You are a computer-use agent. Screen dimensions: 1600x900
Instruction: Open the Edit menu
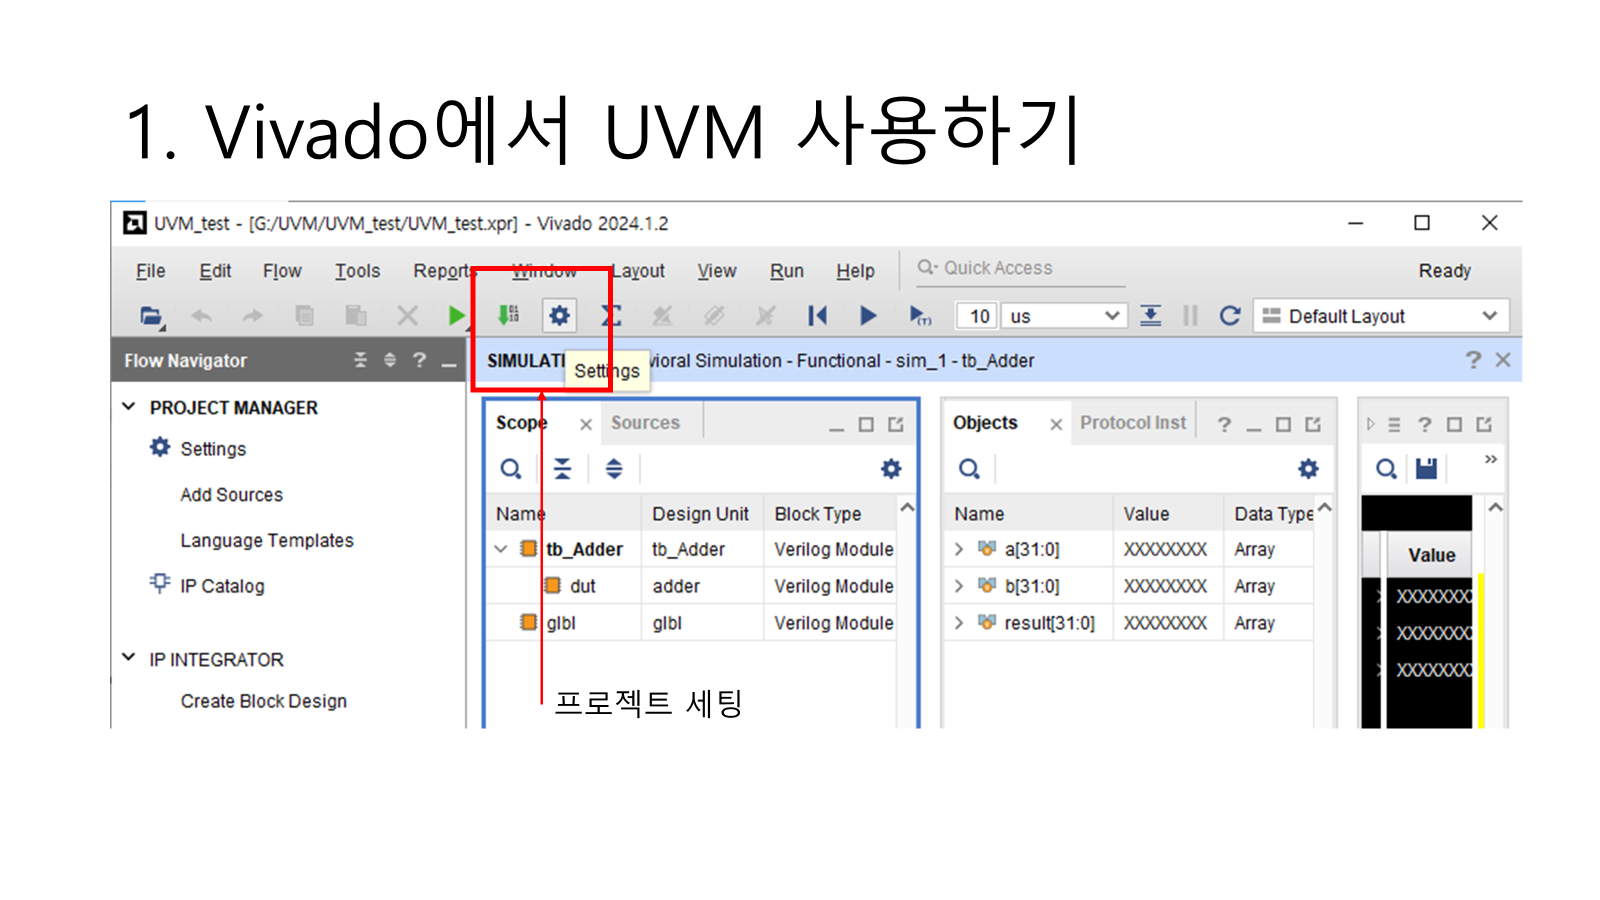coord(215,271)
